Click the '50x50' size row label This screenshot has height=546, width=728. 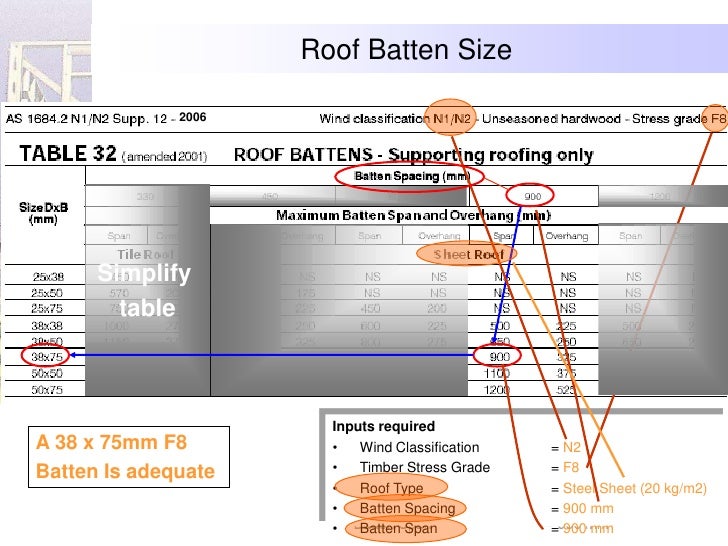pyautogui.click(x=47, y=373)
